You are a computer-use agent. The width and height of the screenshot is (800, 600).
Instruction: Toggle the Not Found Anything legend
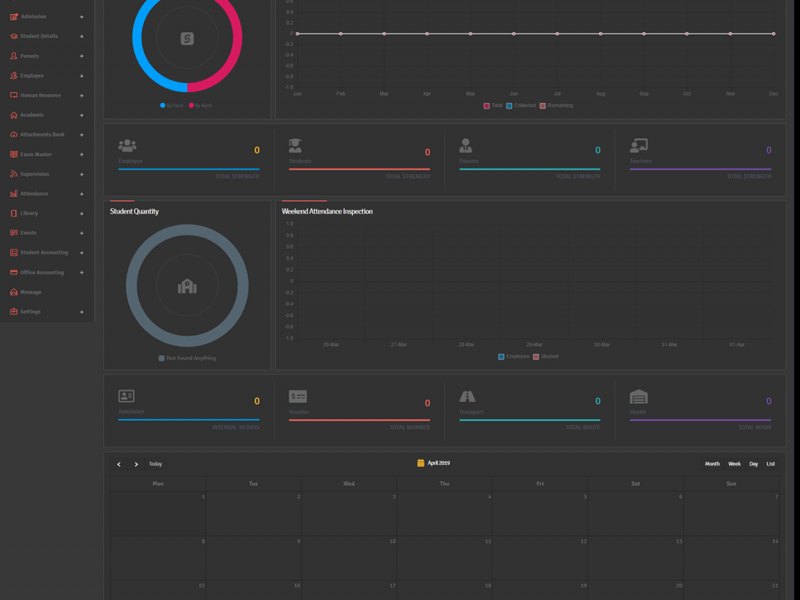[x=187, y=358]
